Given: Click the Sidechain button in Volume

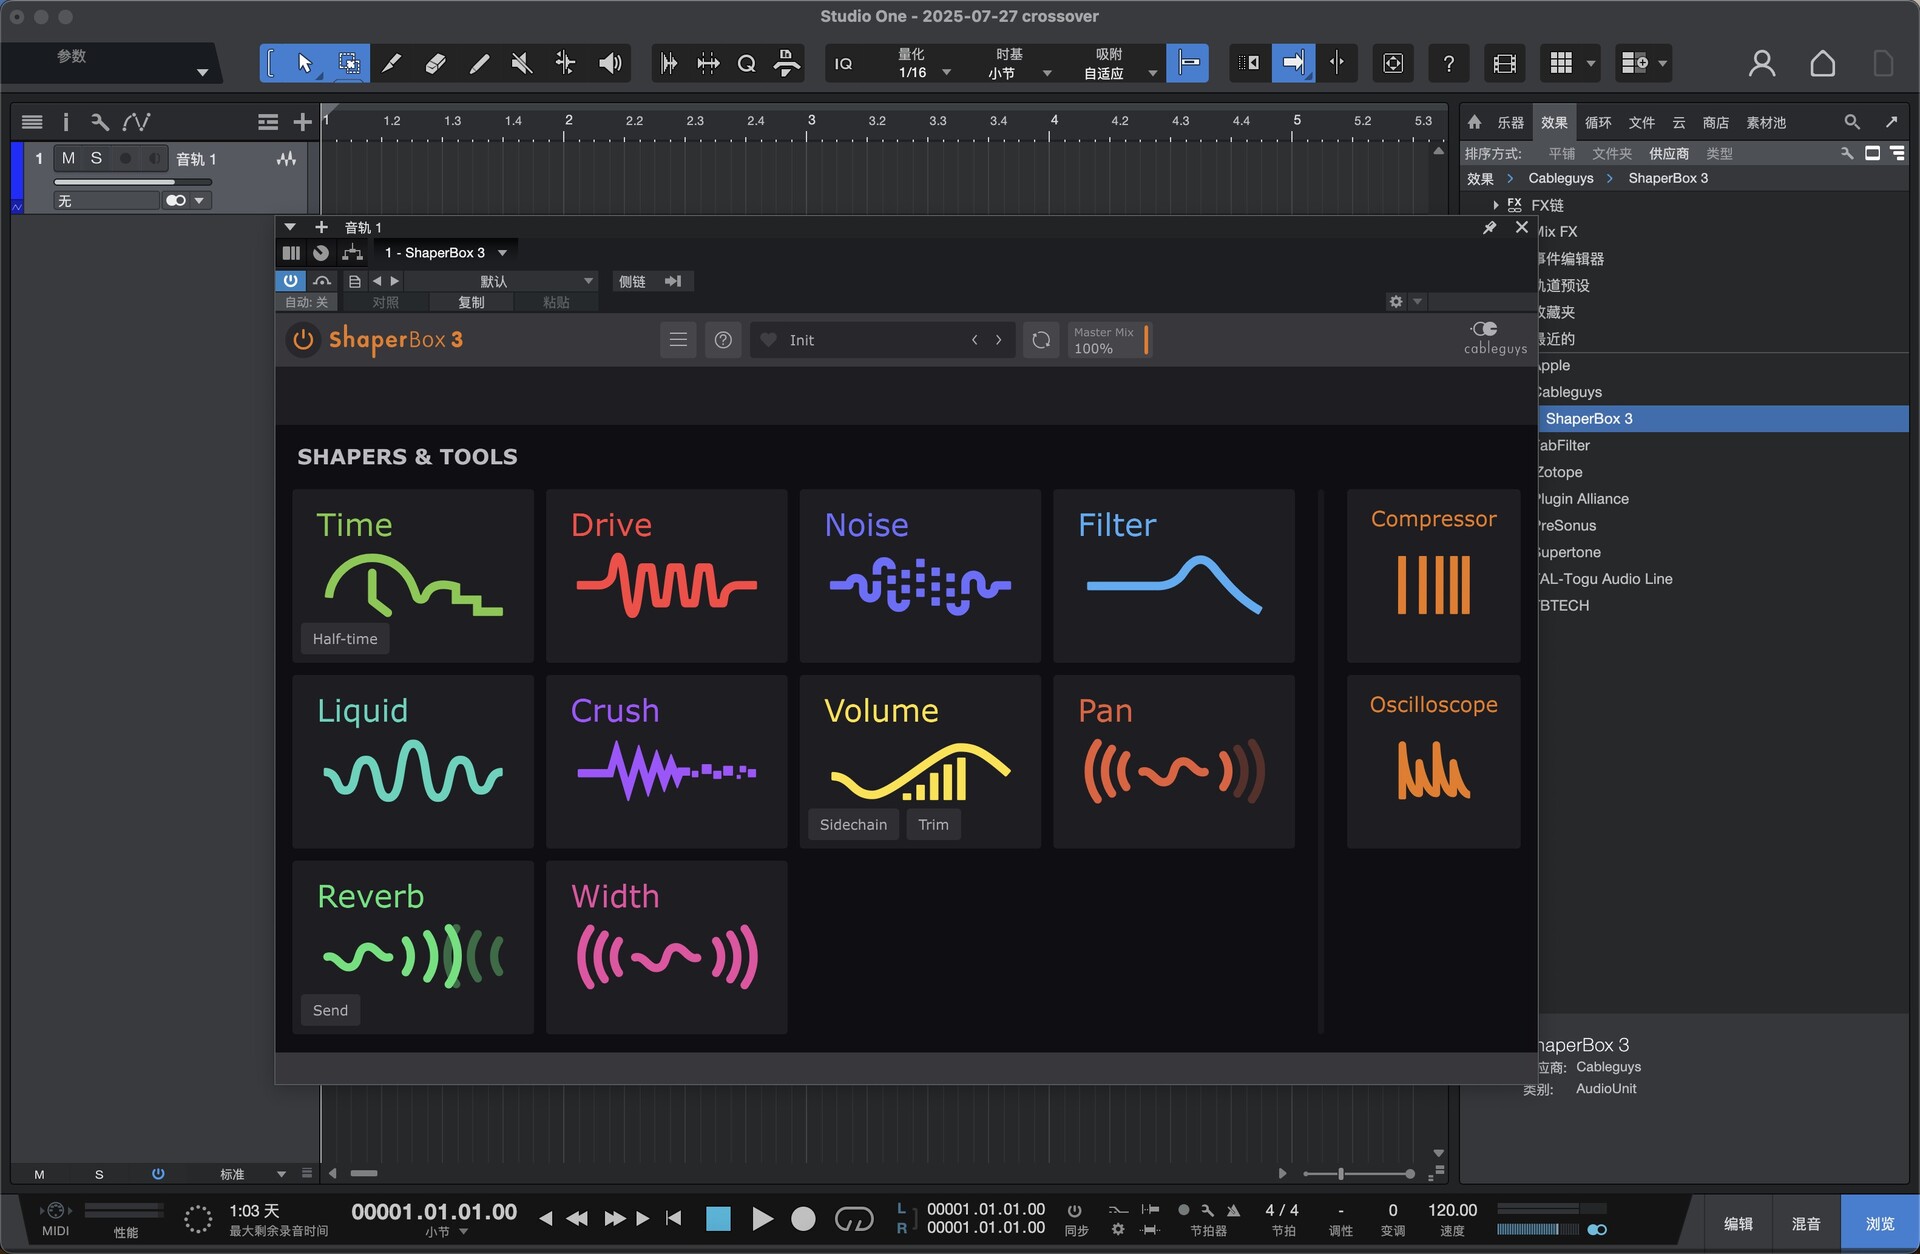Looking at the screenshot, I should 853,825.
